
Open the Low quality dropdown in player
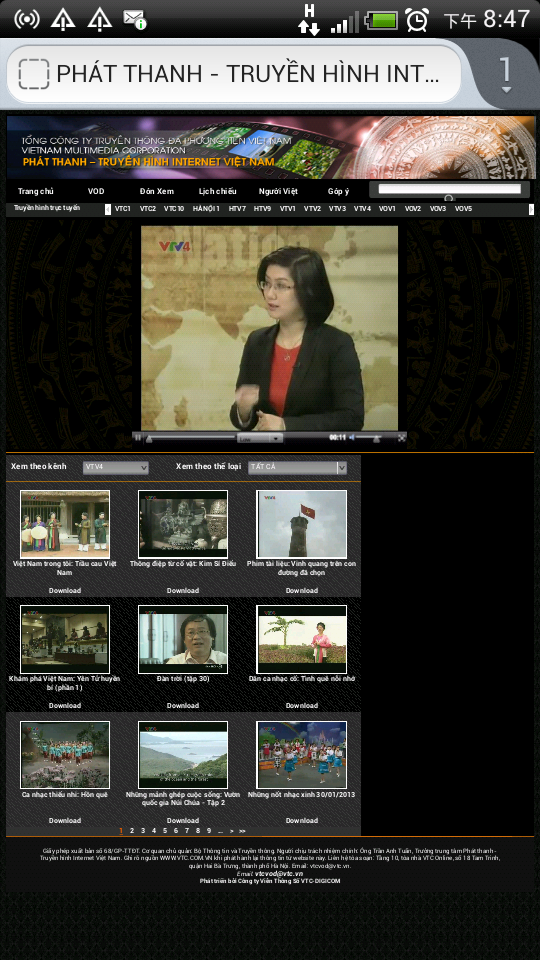pos(260,438)
